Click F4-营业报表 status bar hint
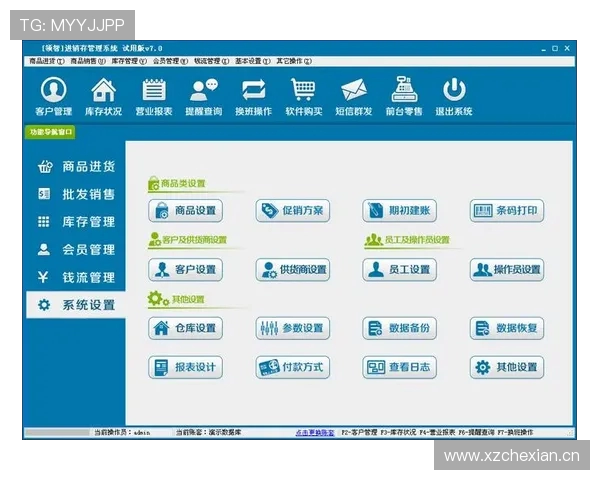The image size is (600, 480). click(x=437, y=433)
